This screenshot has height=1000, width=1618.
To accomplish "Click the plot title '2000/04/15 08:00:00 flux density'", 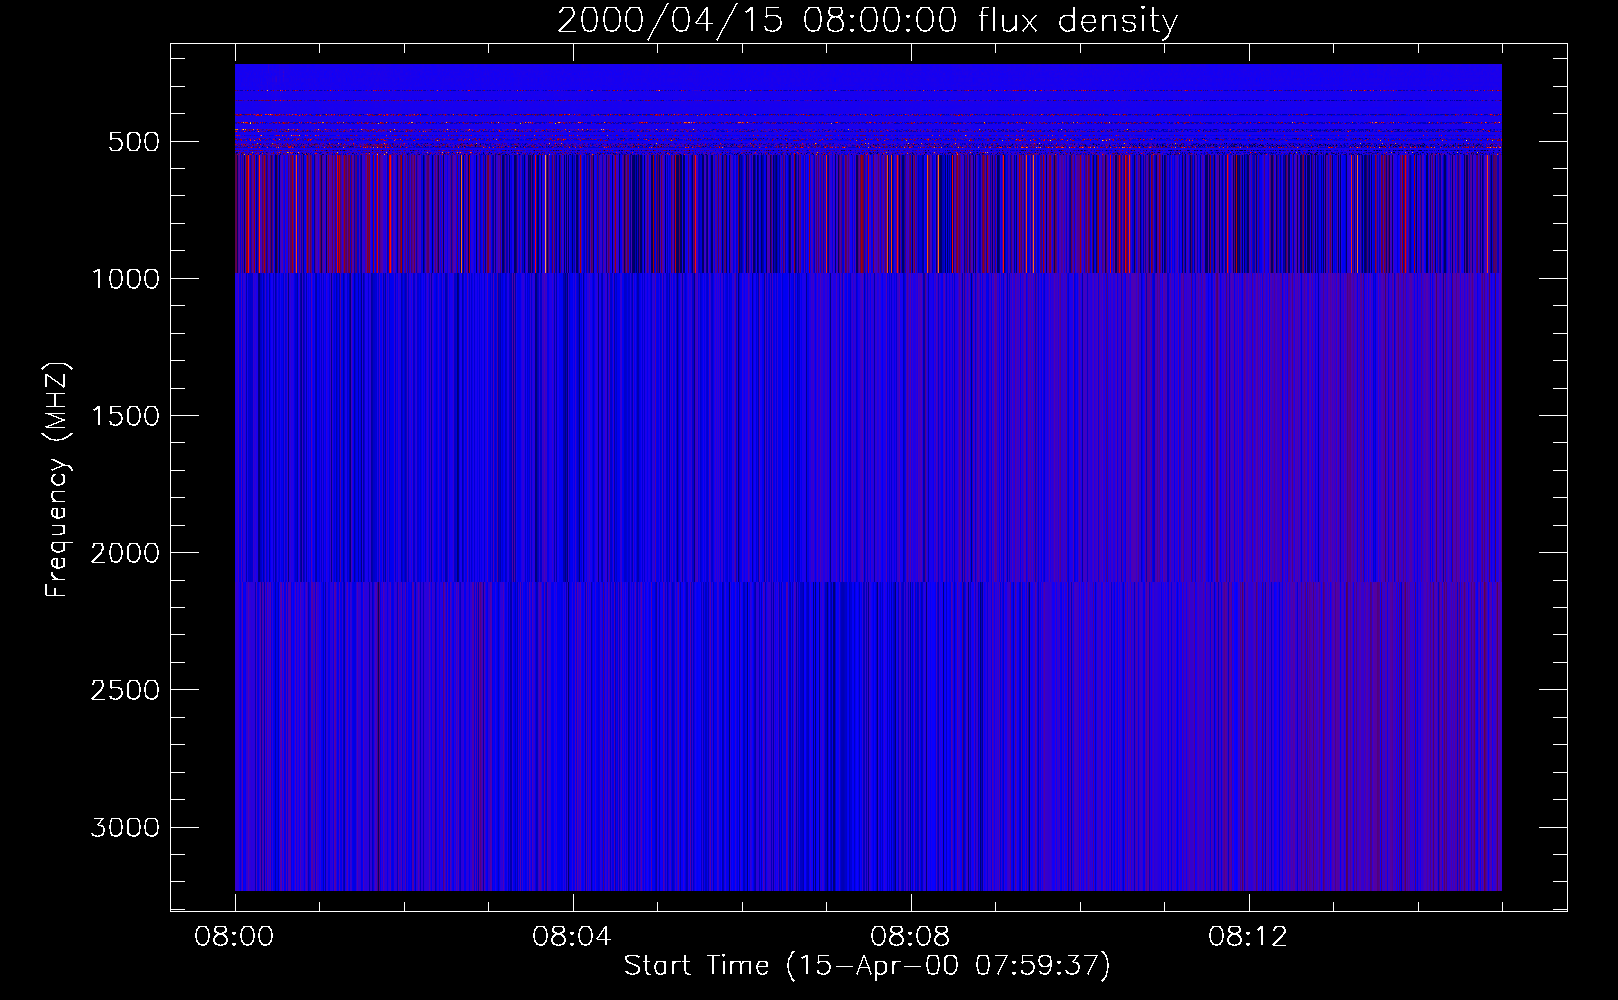I will 867,21.
